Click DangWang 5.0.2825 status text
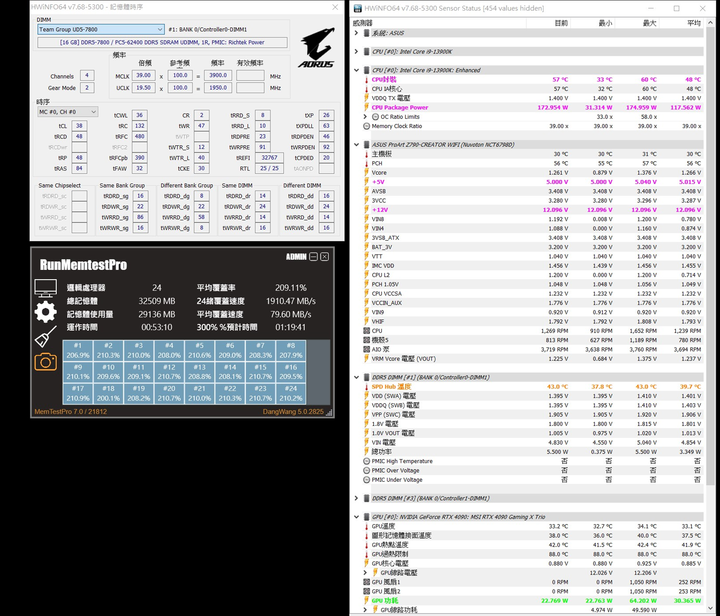 click(x=293, y=412)
